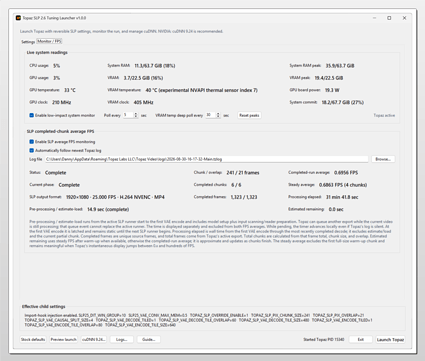Screen dimensions: 425x361
Task: Click the Started Topaz PID status text
Action: (324, 339)
